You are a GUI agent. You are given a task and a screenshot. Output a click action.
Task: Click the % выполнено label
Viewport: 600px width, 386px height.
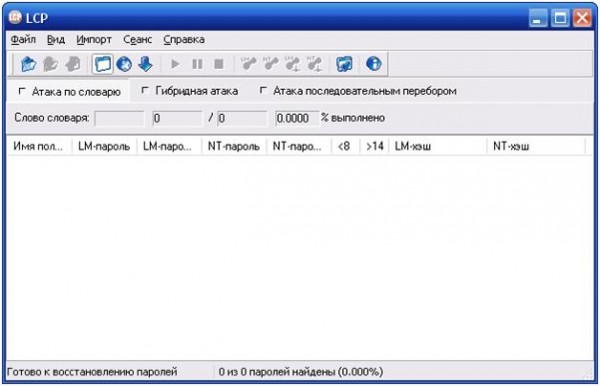[353, 118]
